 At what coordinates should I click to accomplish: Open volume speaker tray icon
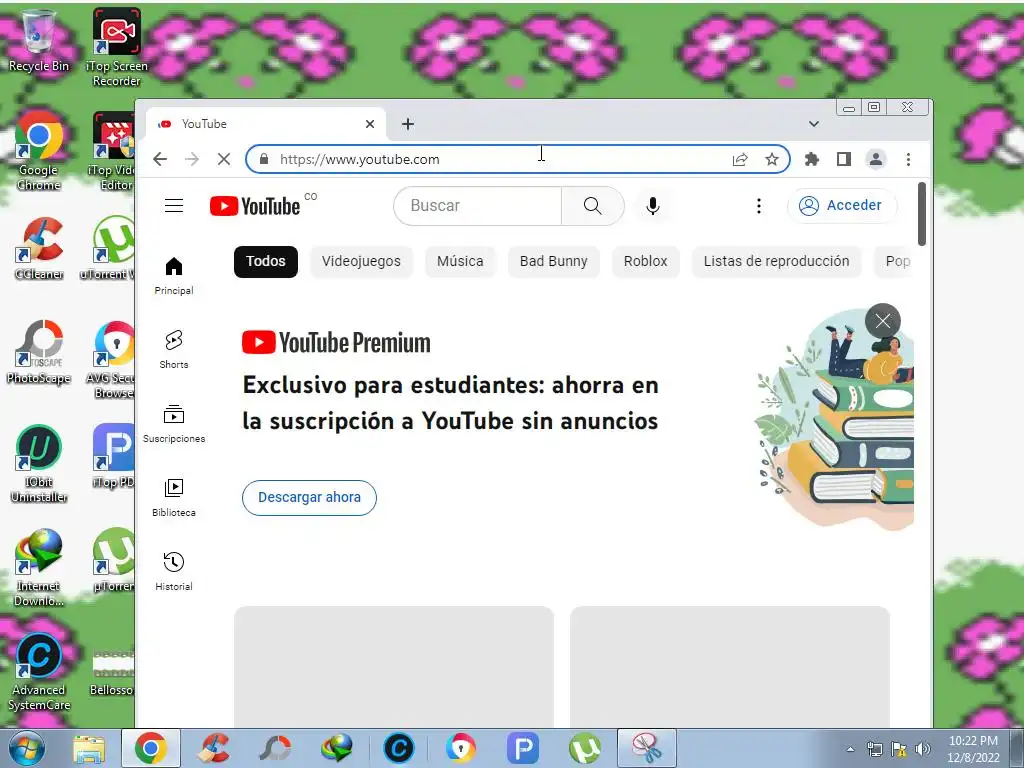point(923,749)
